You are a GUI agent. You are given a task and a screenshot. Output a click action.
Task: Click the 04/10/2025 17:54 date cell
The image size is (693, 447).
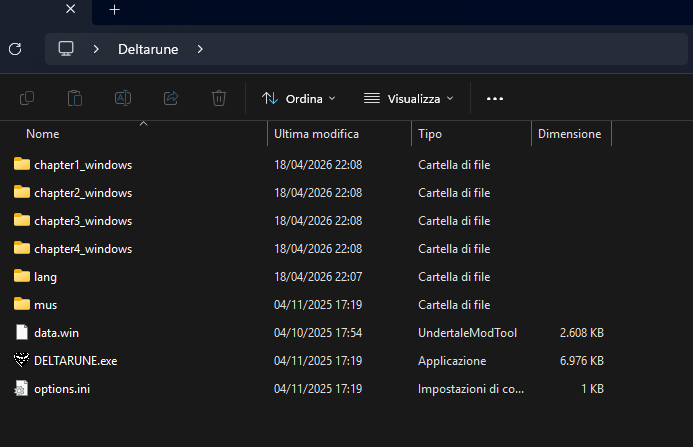tap(318, 332)
